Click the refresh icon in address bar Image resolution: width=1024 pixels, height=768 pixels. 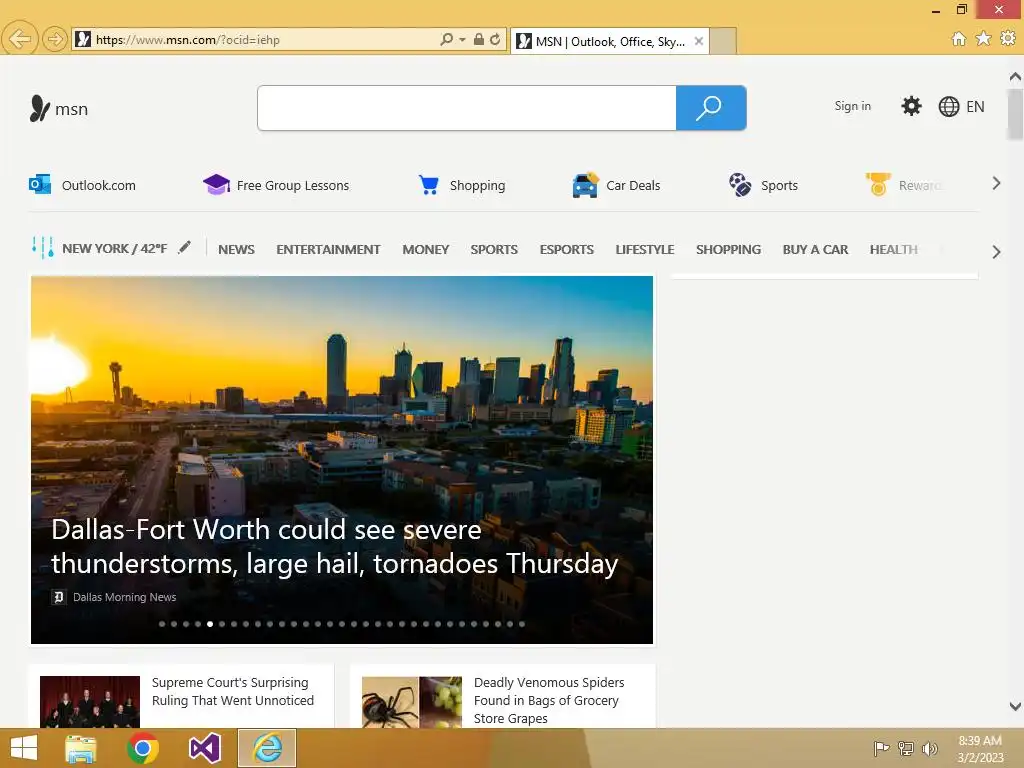[x=496, y=39]
